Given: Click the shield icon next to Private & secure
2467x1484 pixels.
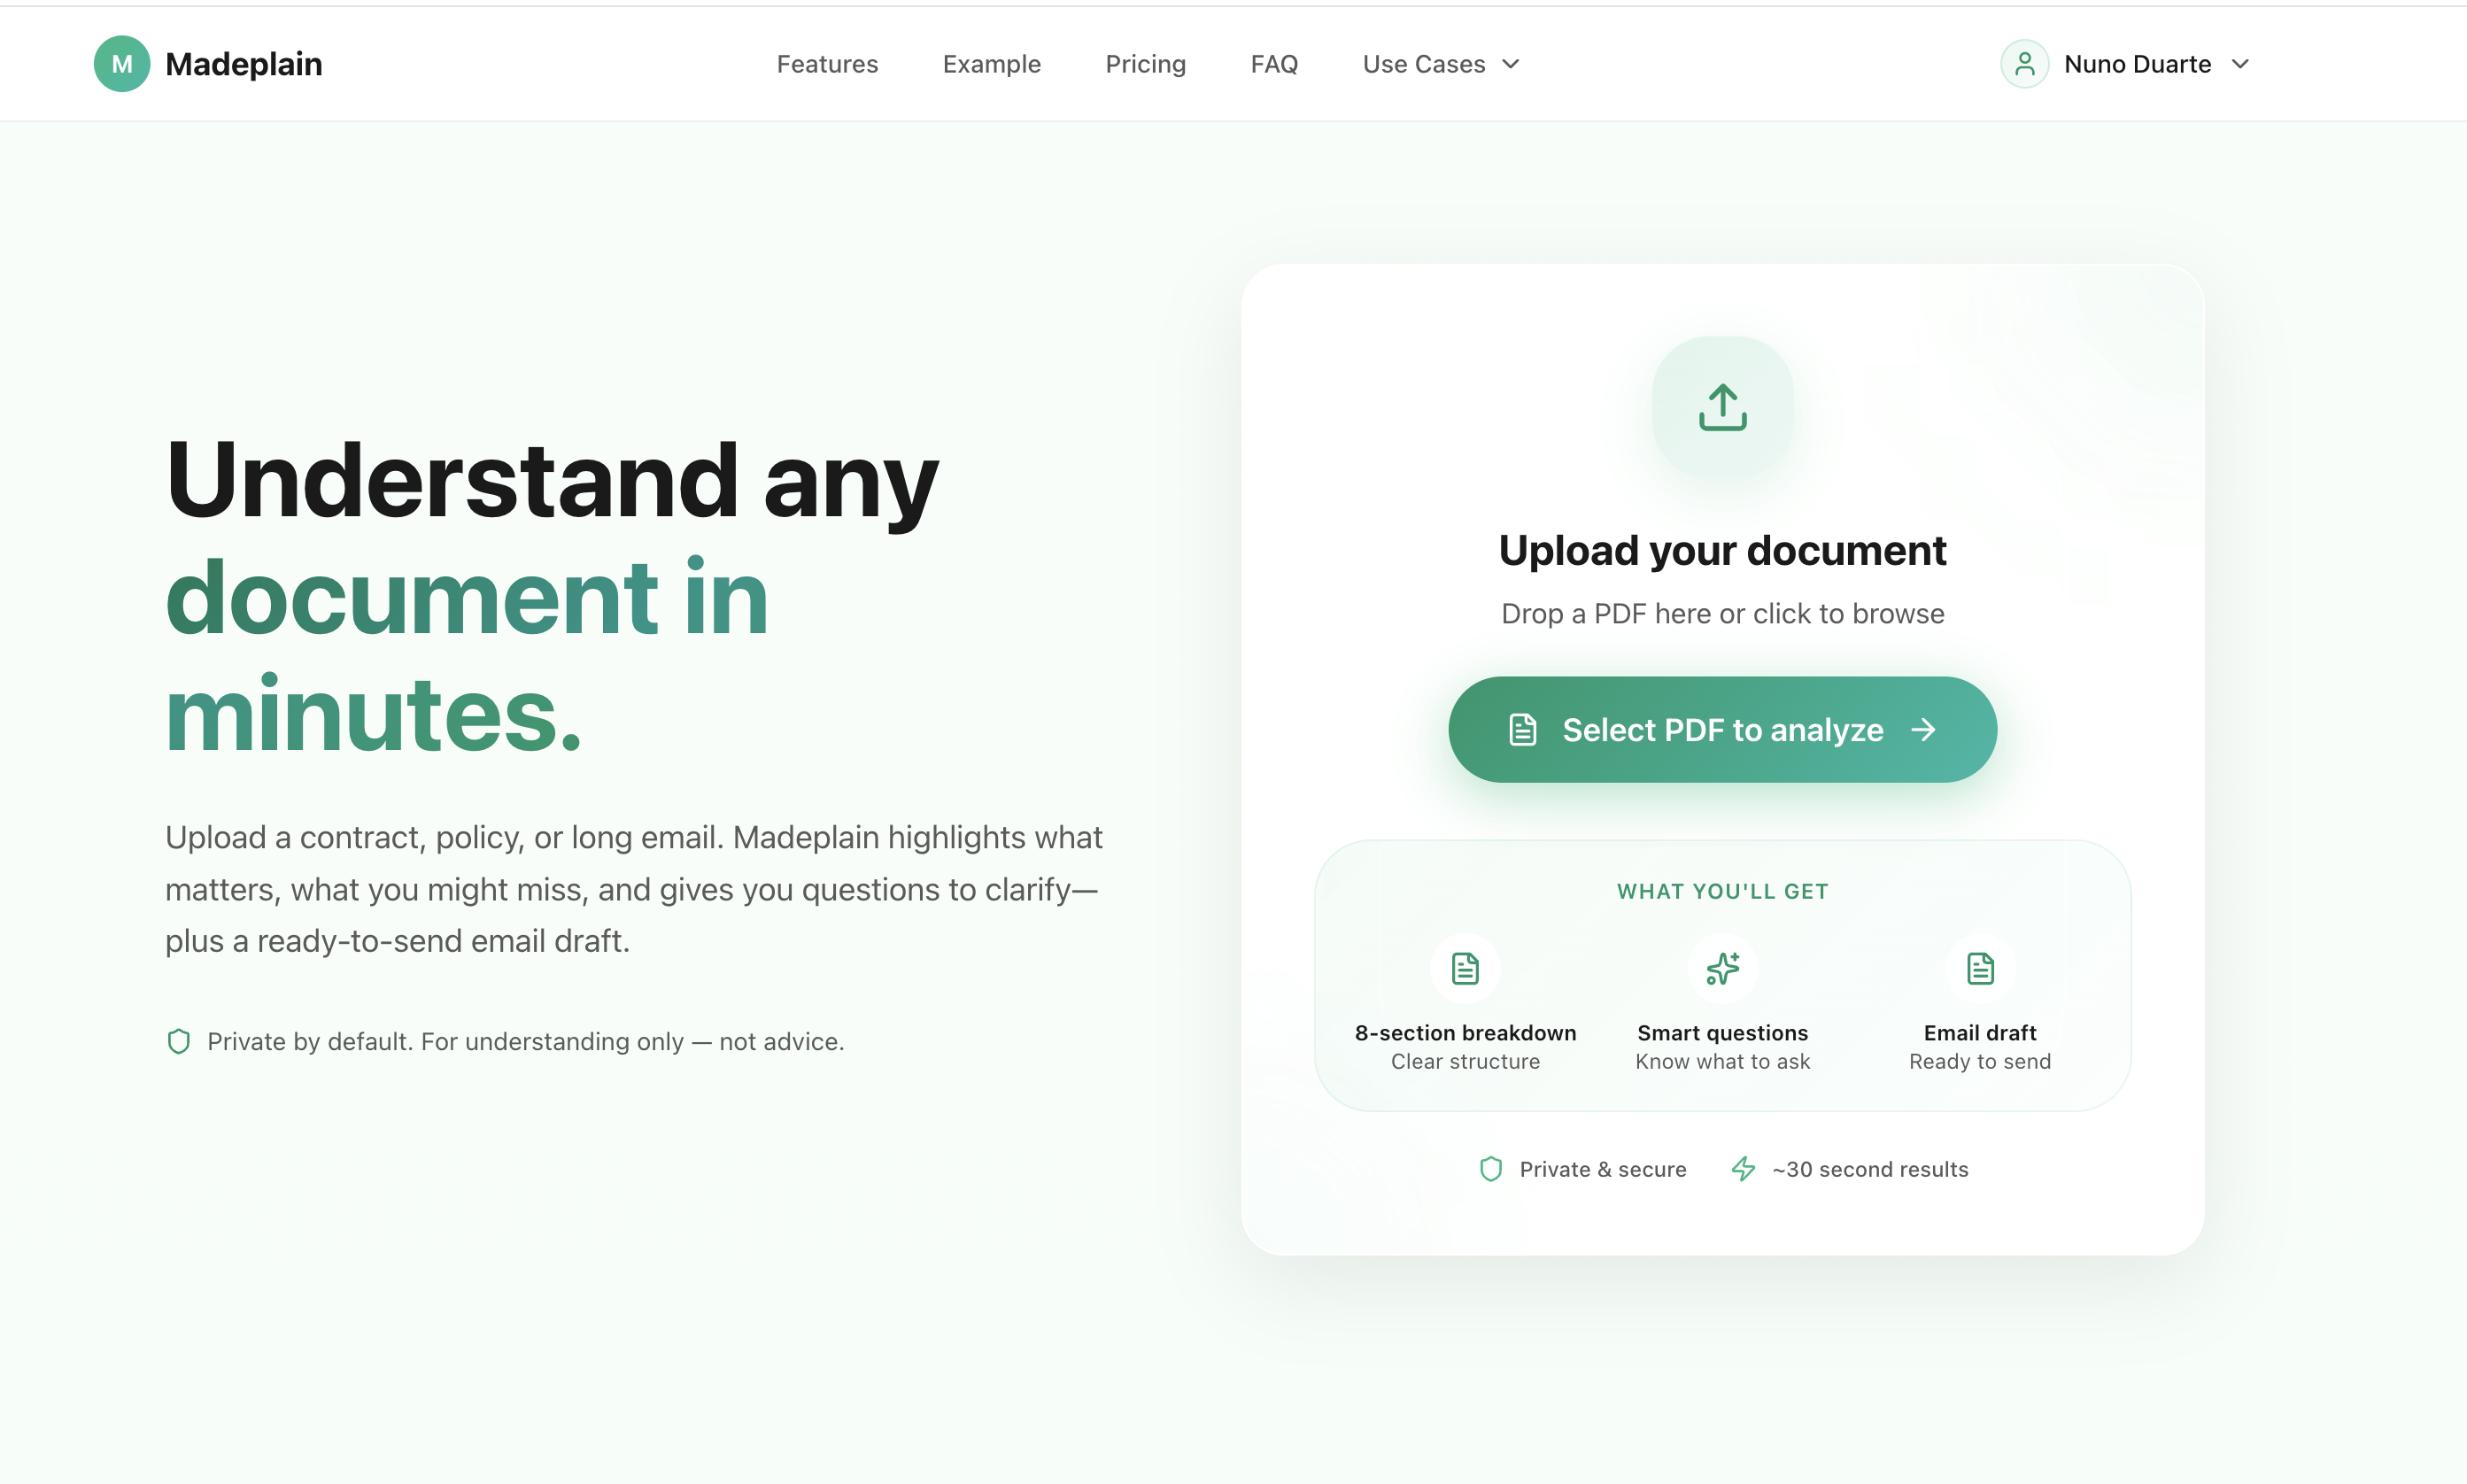Looking at the screenshot, I should [1490, 1168].
